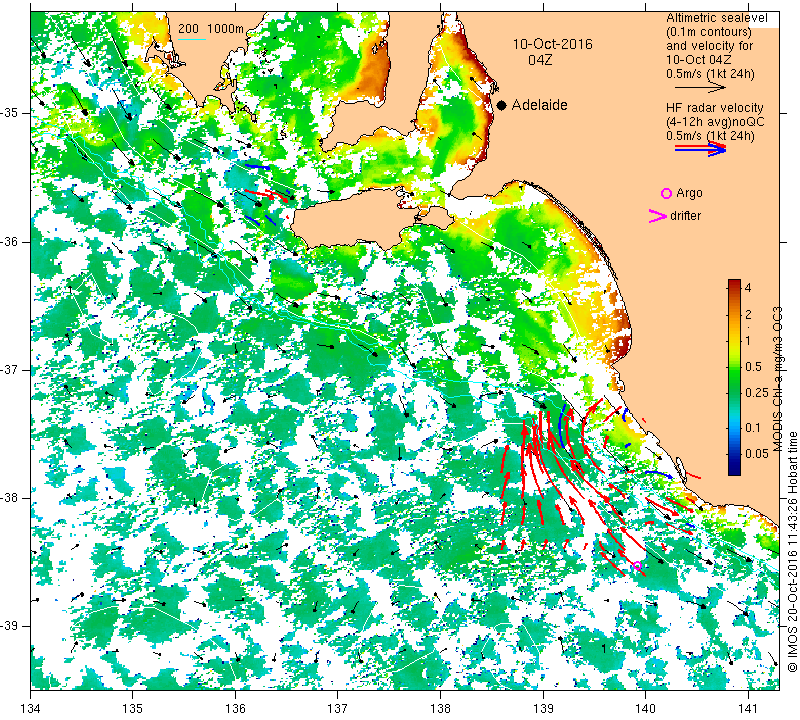The height and width of the screenshot is (720, 800).
Task: Click the 'Argo' legend label
Action: click(689, 193)
